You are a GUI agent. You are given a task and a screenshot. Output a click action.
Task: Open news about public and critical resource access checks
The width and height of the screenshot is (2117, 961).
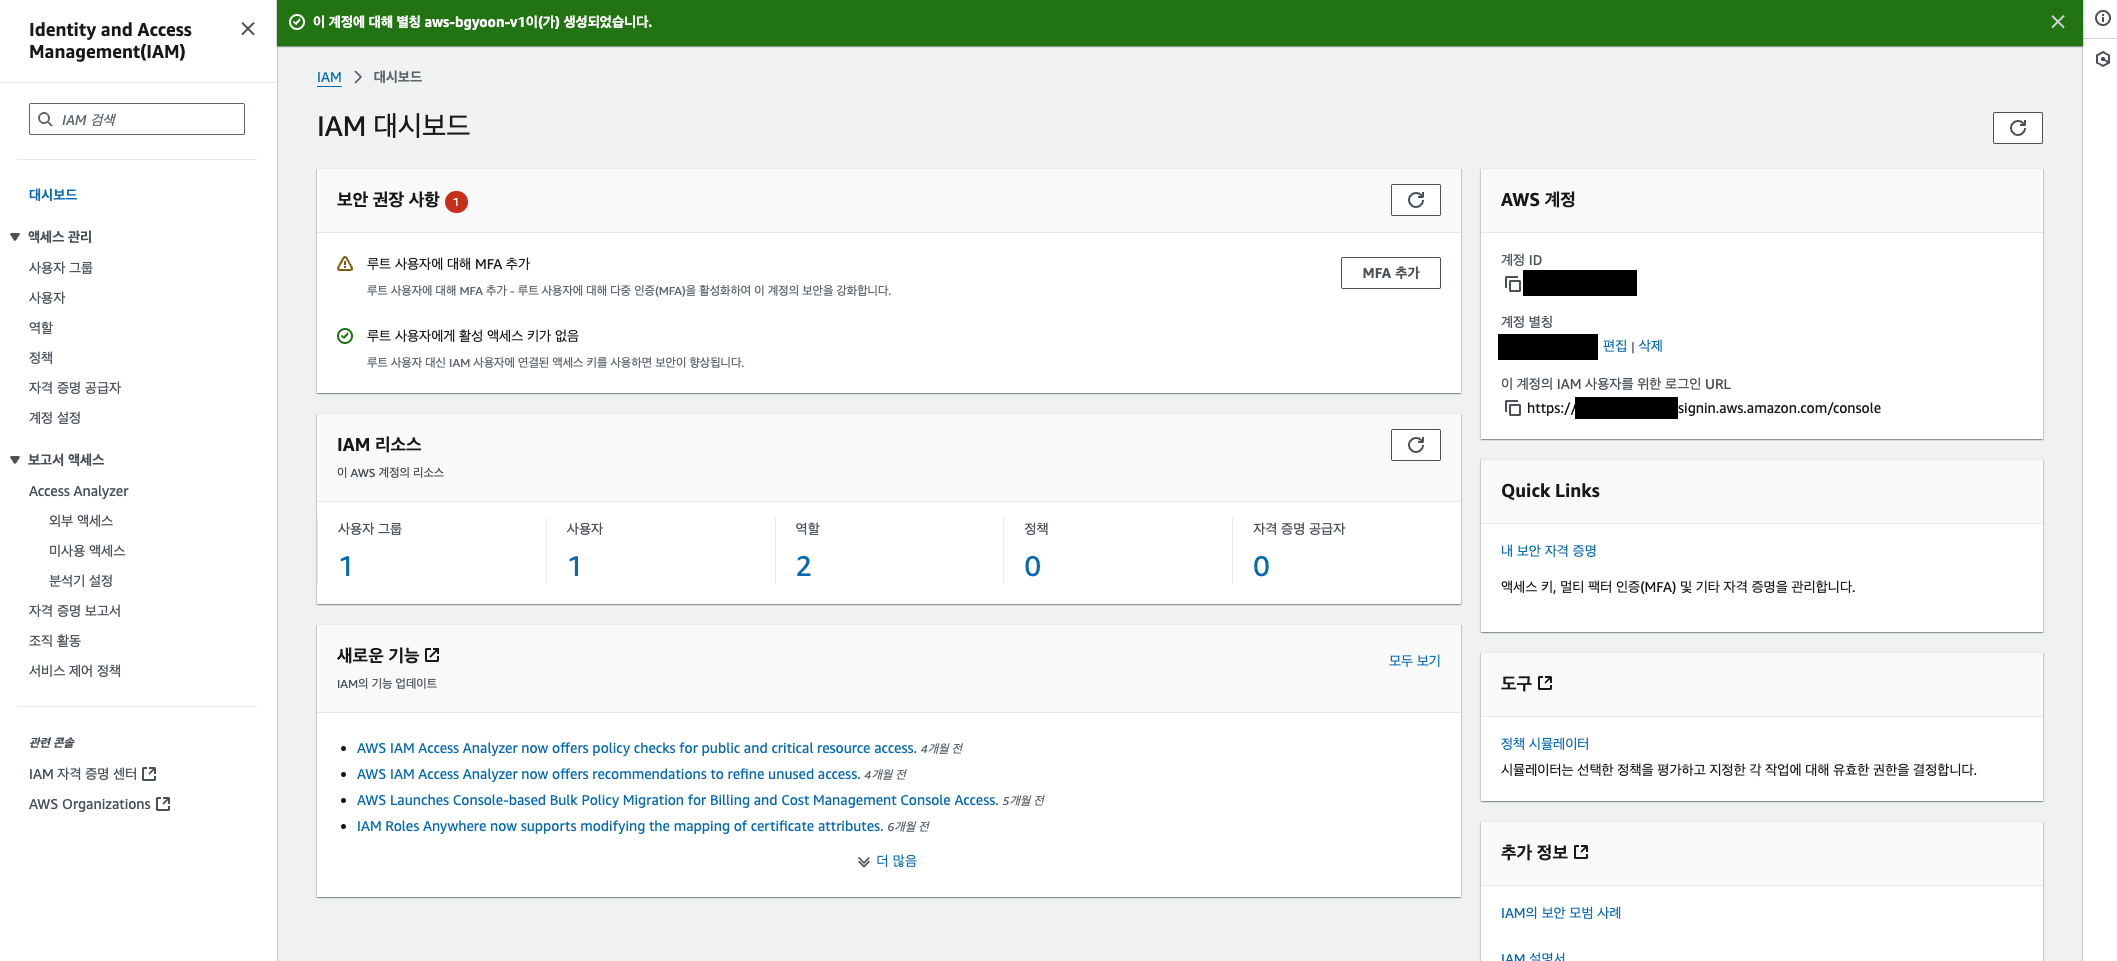(637, 748)
